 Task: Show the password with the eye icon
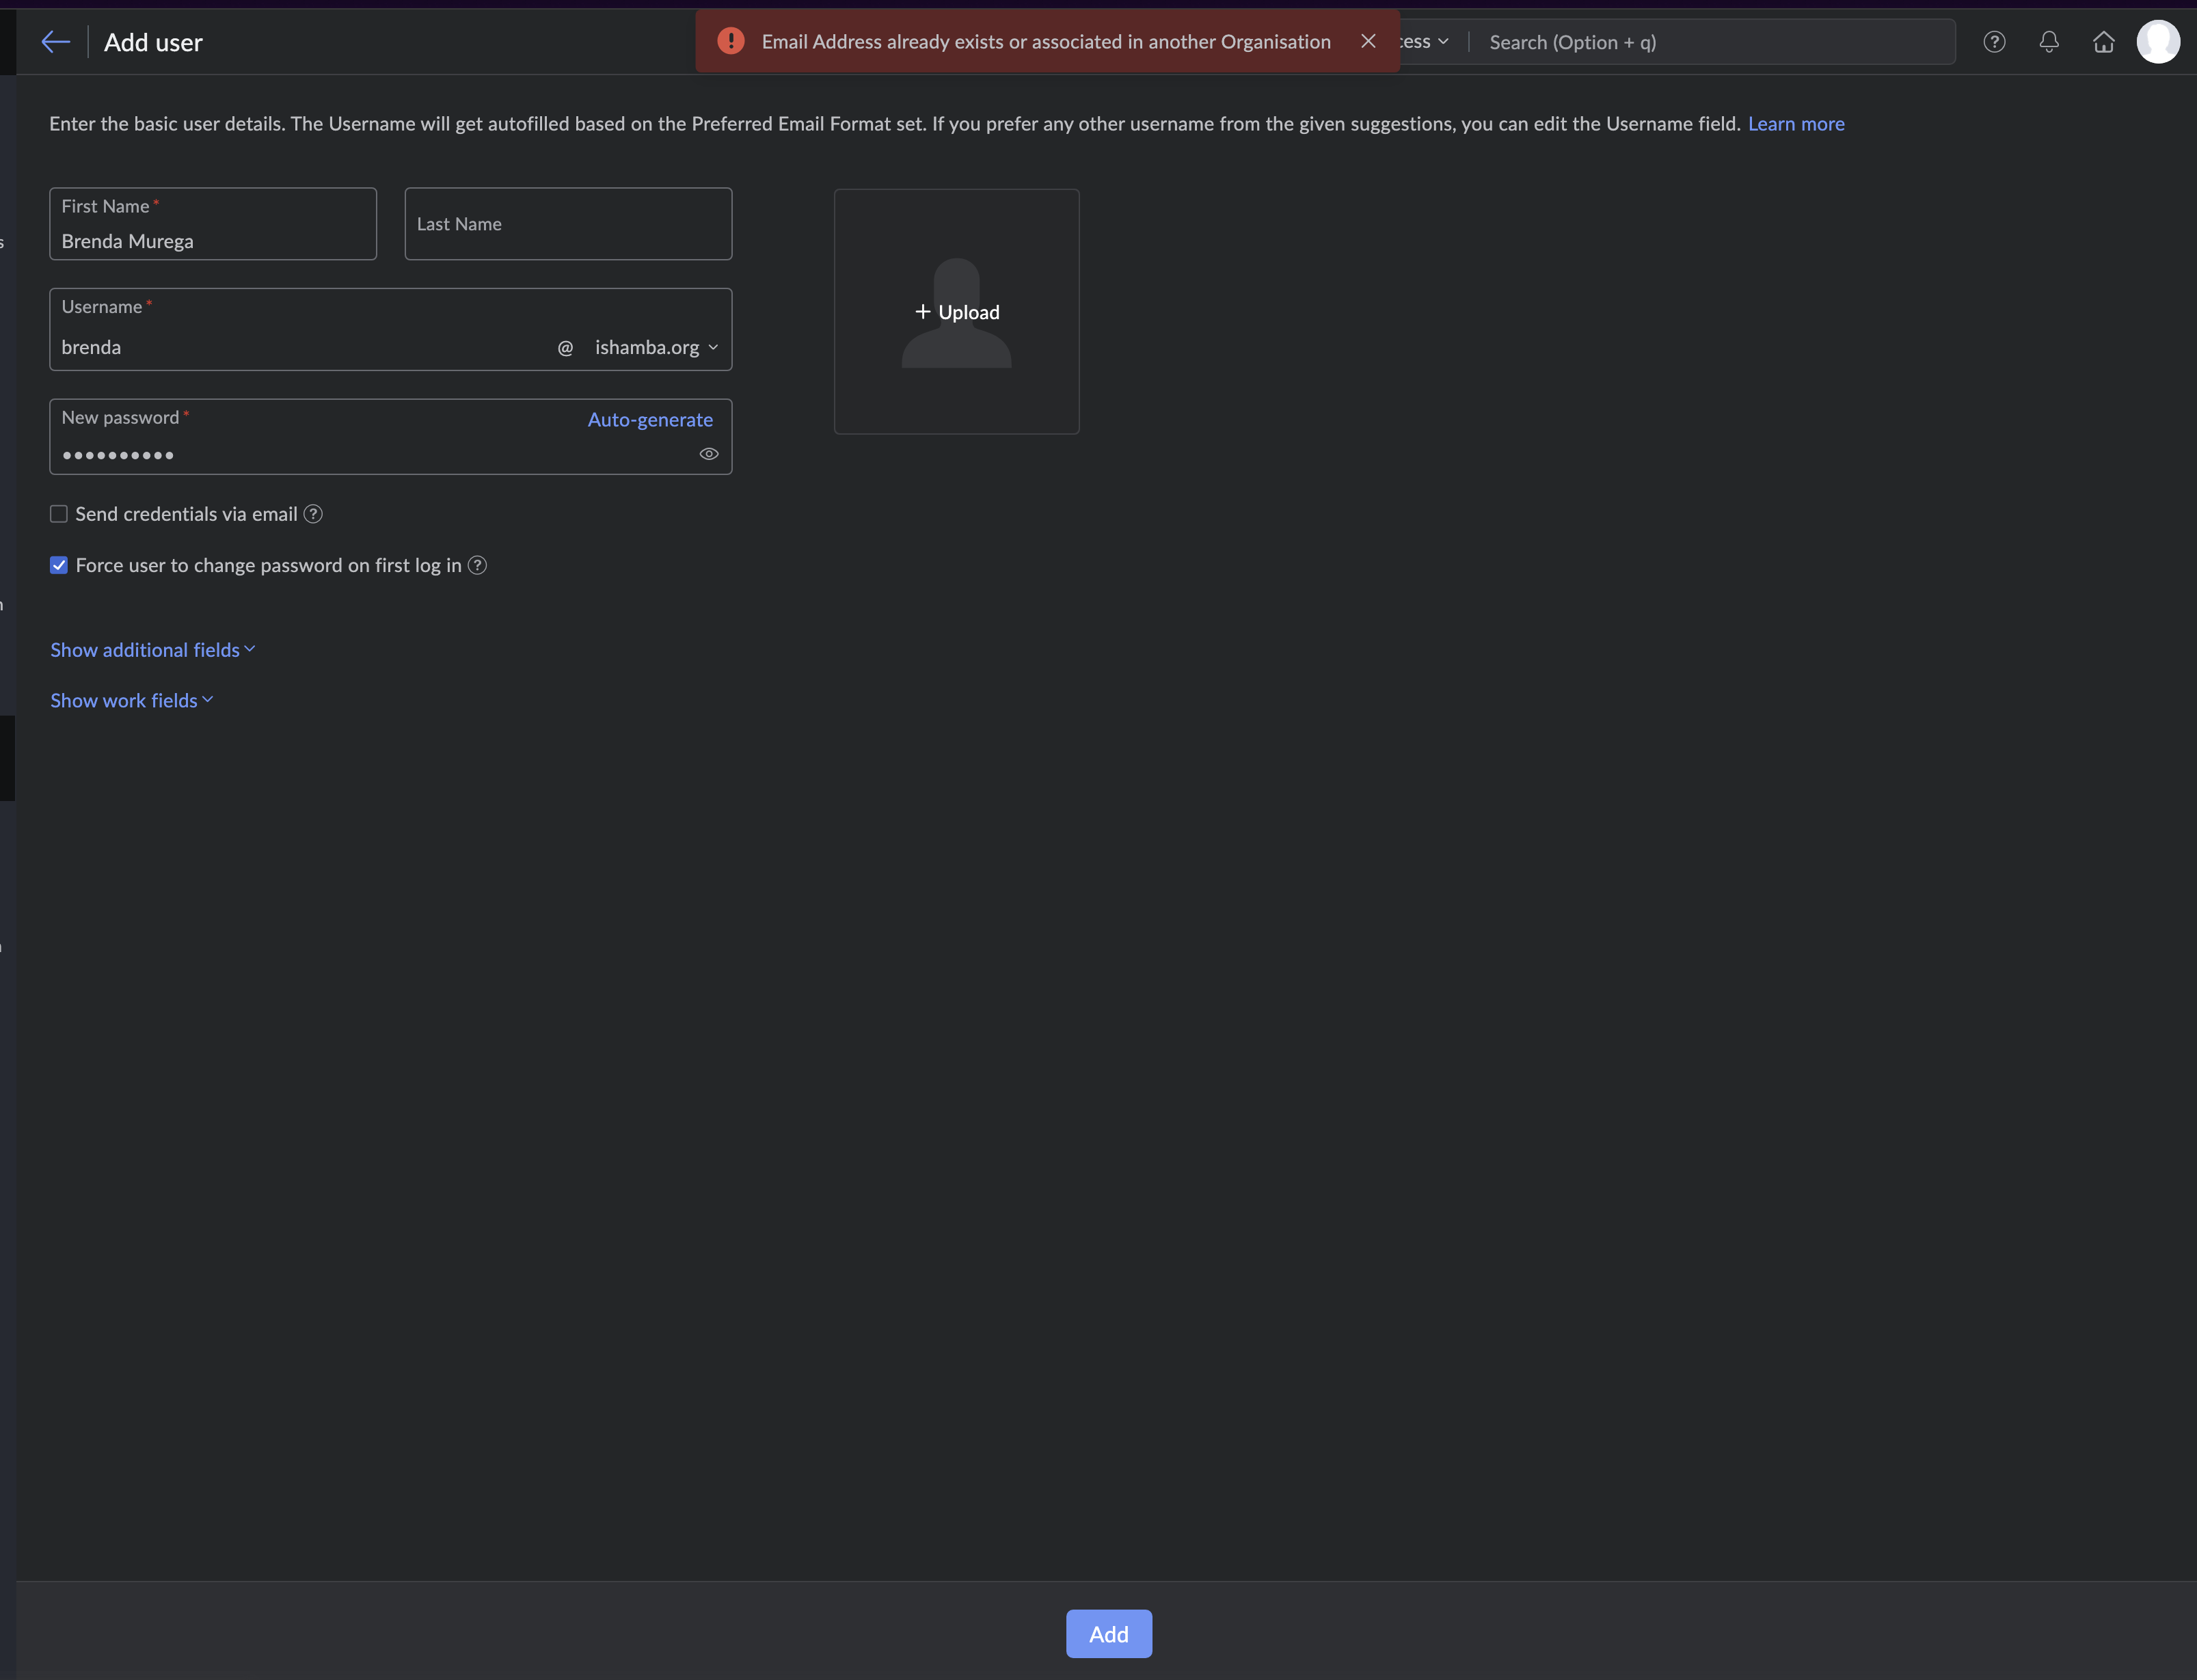click(709, 454)
